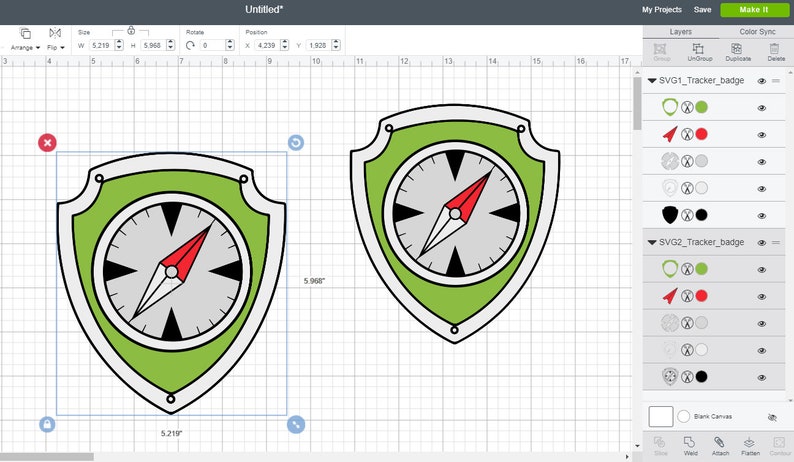Click SVG1 red layer cut linetype icon

(687, 134)
